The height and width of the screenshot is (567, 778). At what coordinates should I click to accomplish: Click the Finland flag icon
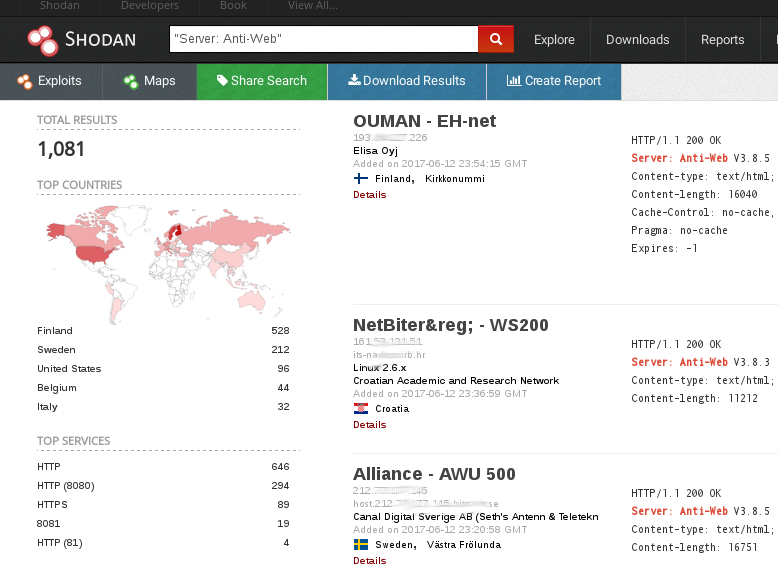click(361, 179)
